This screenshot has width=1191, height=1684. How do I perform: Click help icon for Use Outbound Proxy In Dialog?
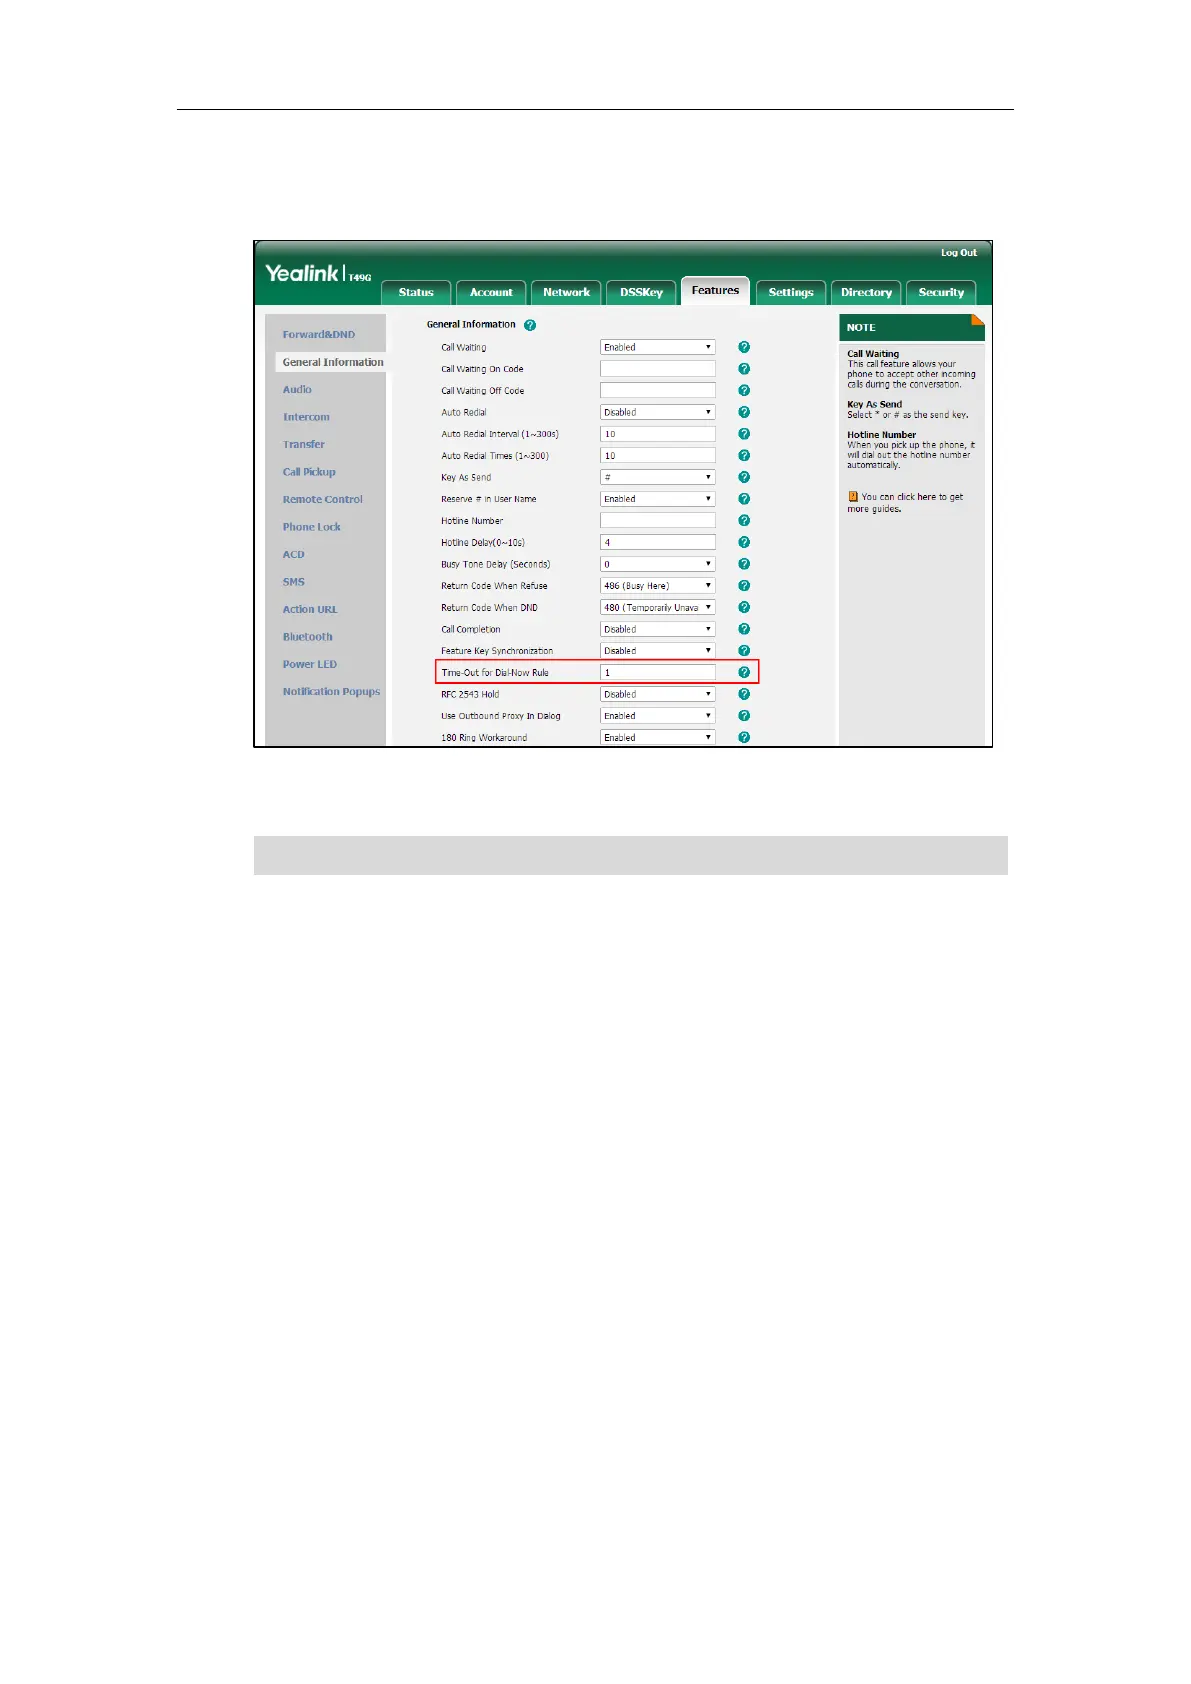click(x=744, y=716)
